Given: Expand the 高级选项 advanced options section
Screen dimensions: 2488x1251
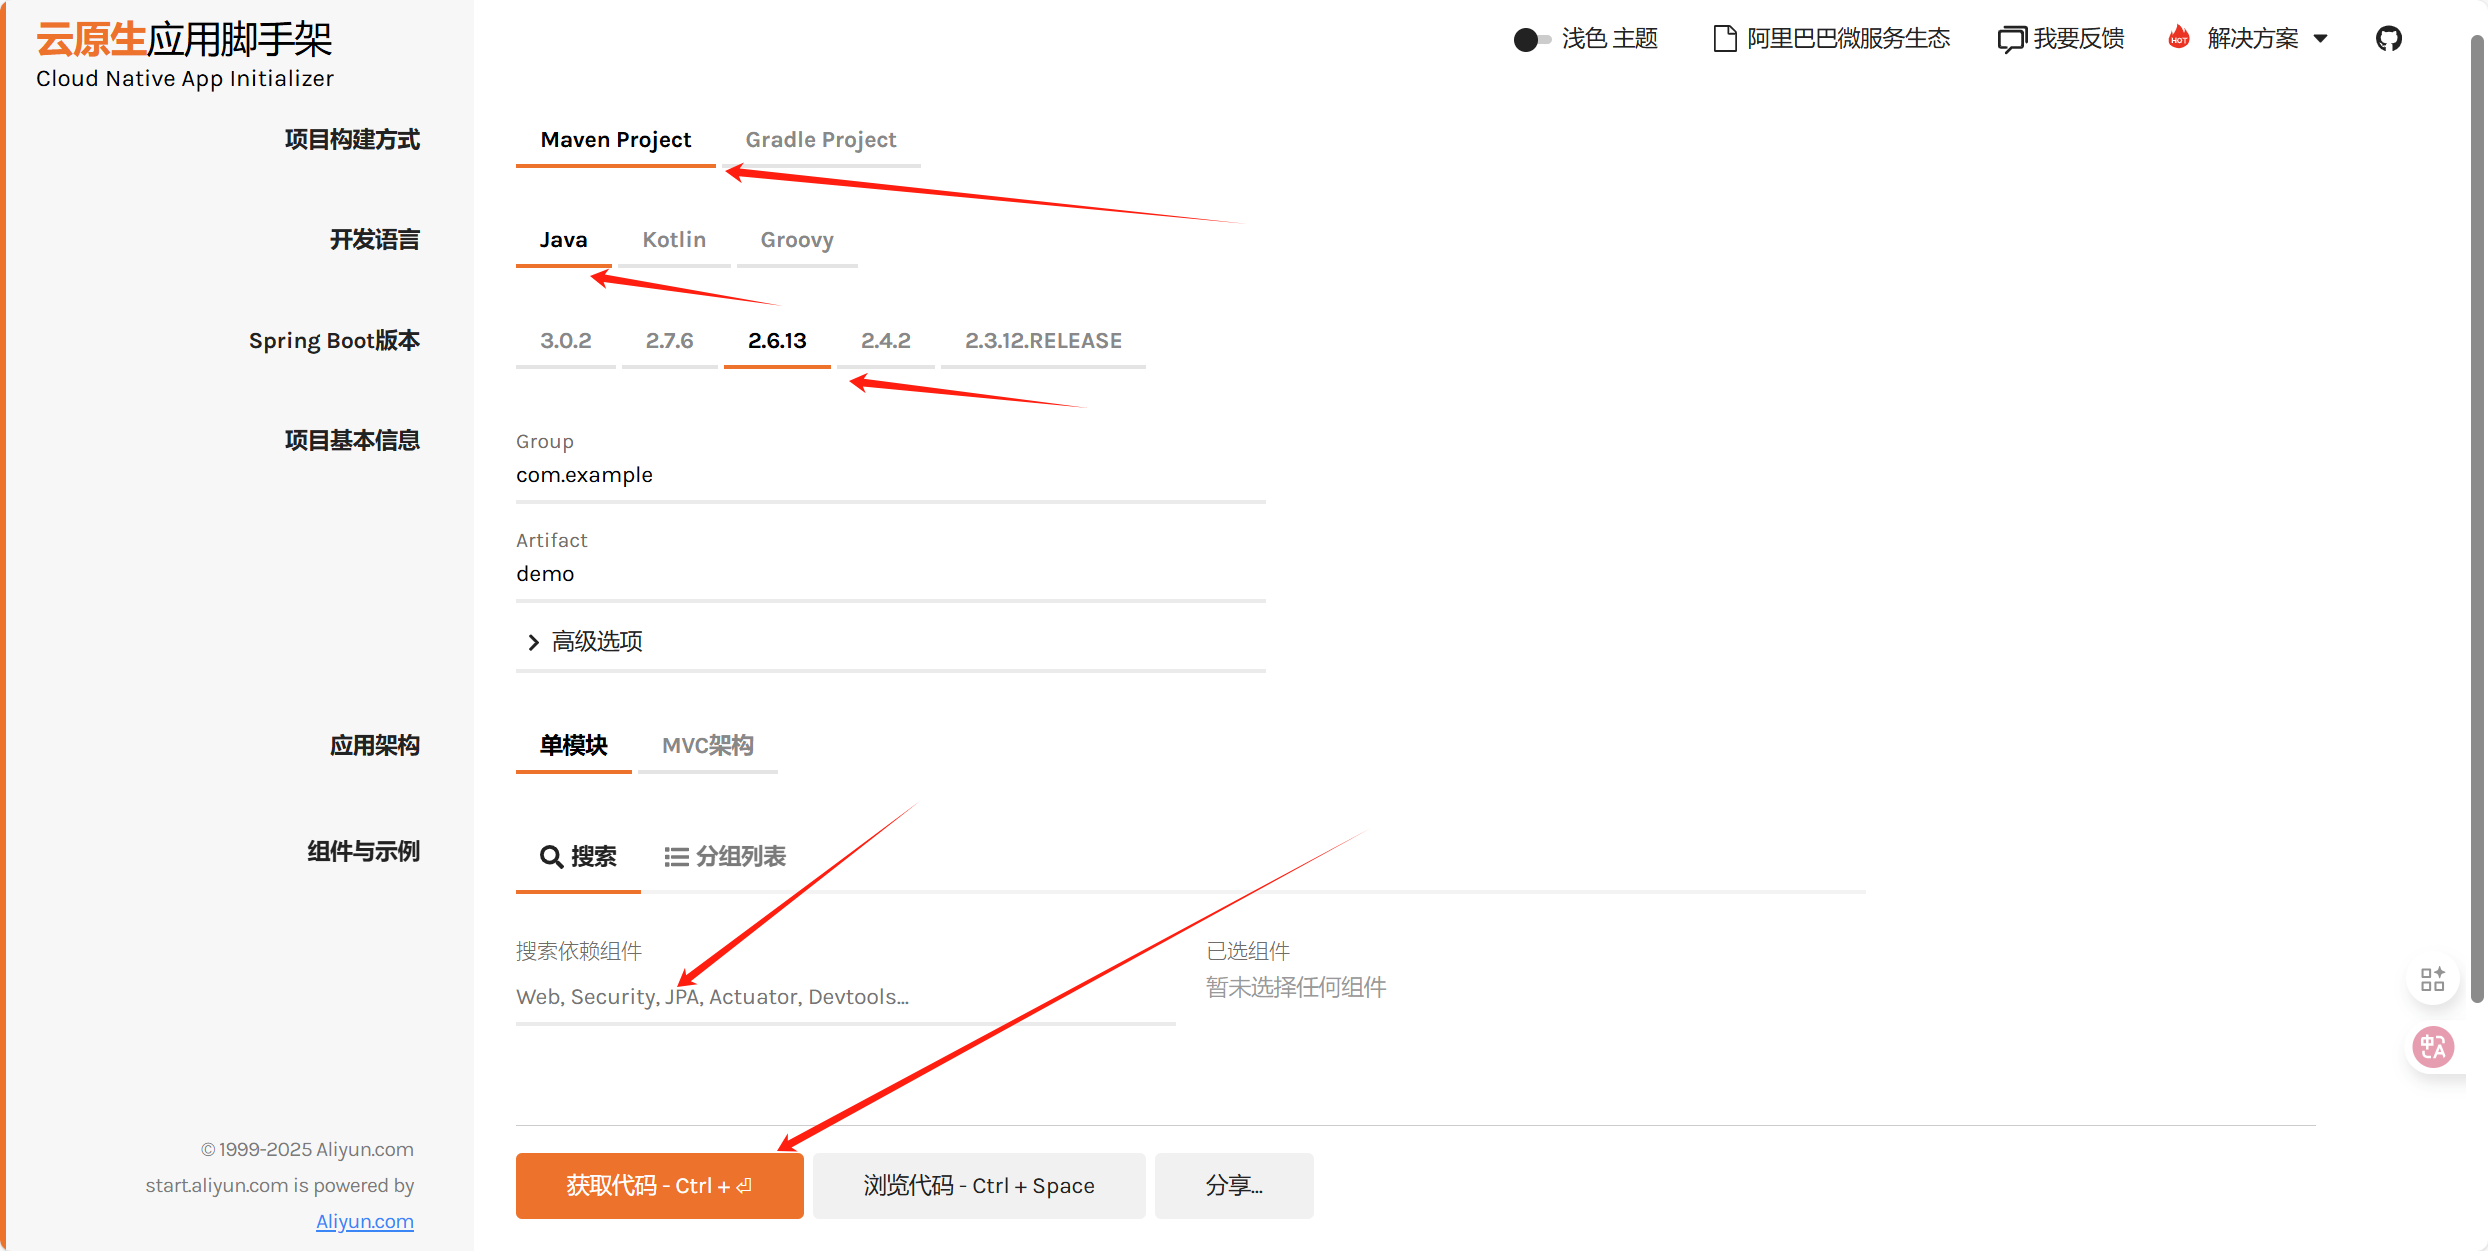Looking at the screenshot, I should pyautogui.click(x=596, y=642).
